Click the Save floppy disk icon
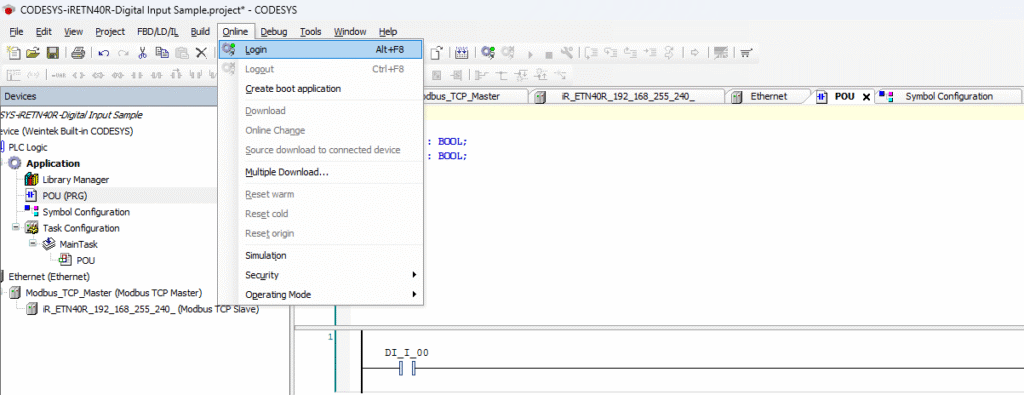Image resolution: width=1024 pixels, height=395 pixels. point(53,53)
